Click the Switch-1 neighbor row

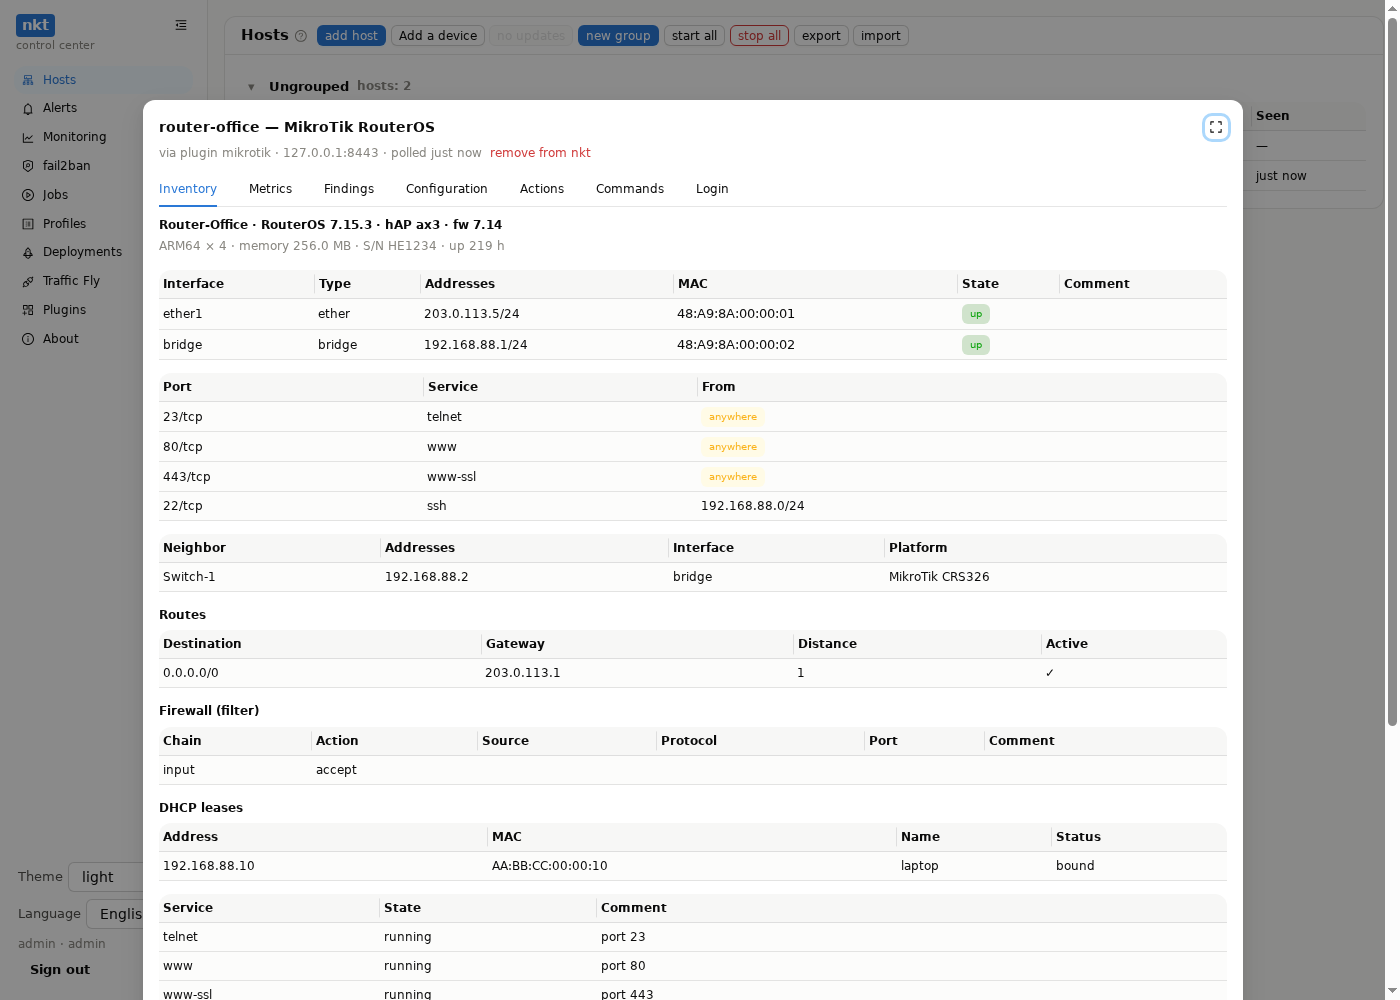click(x=693, y=577)
